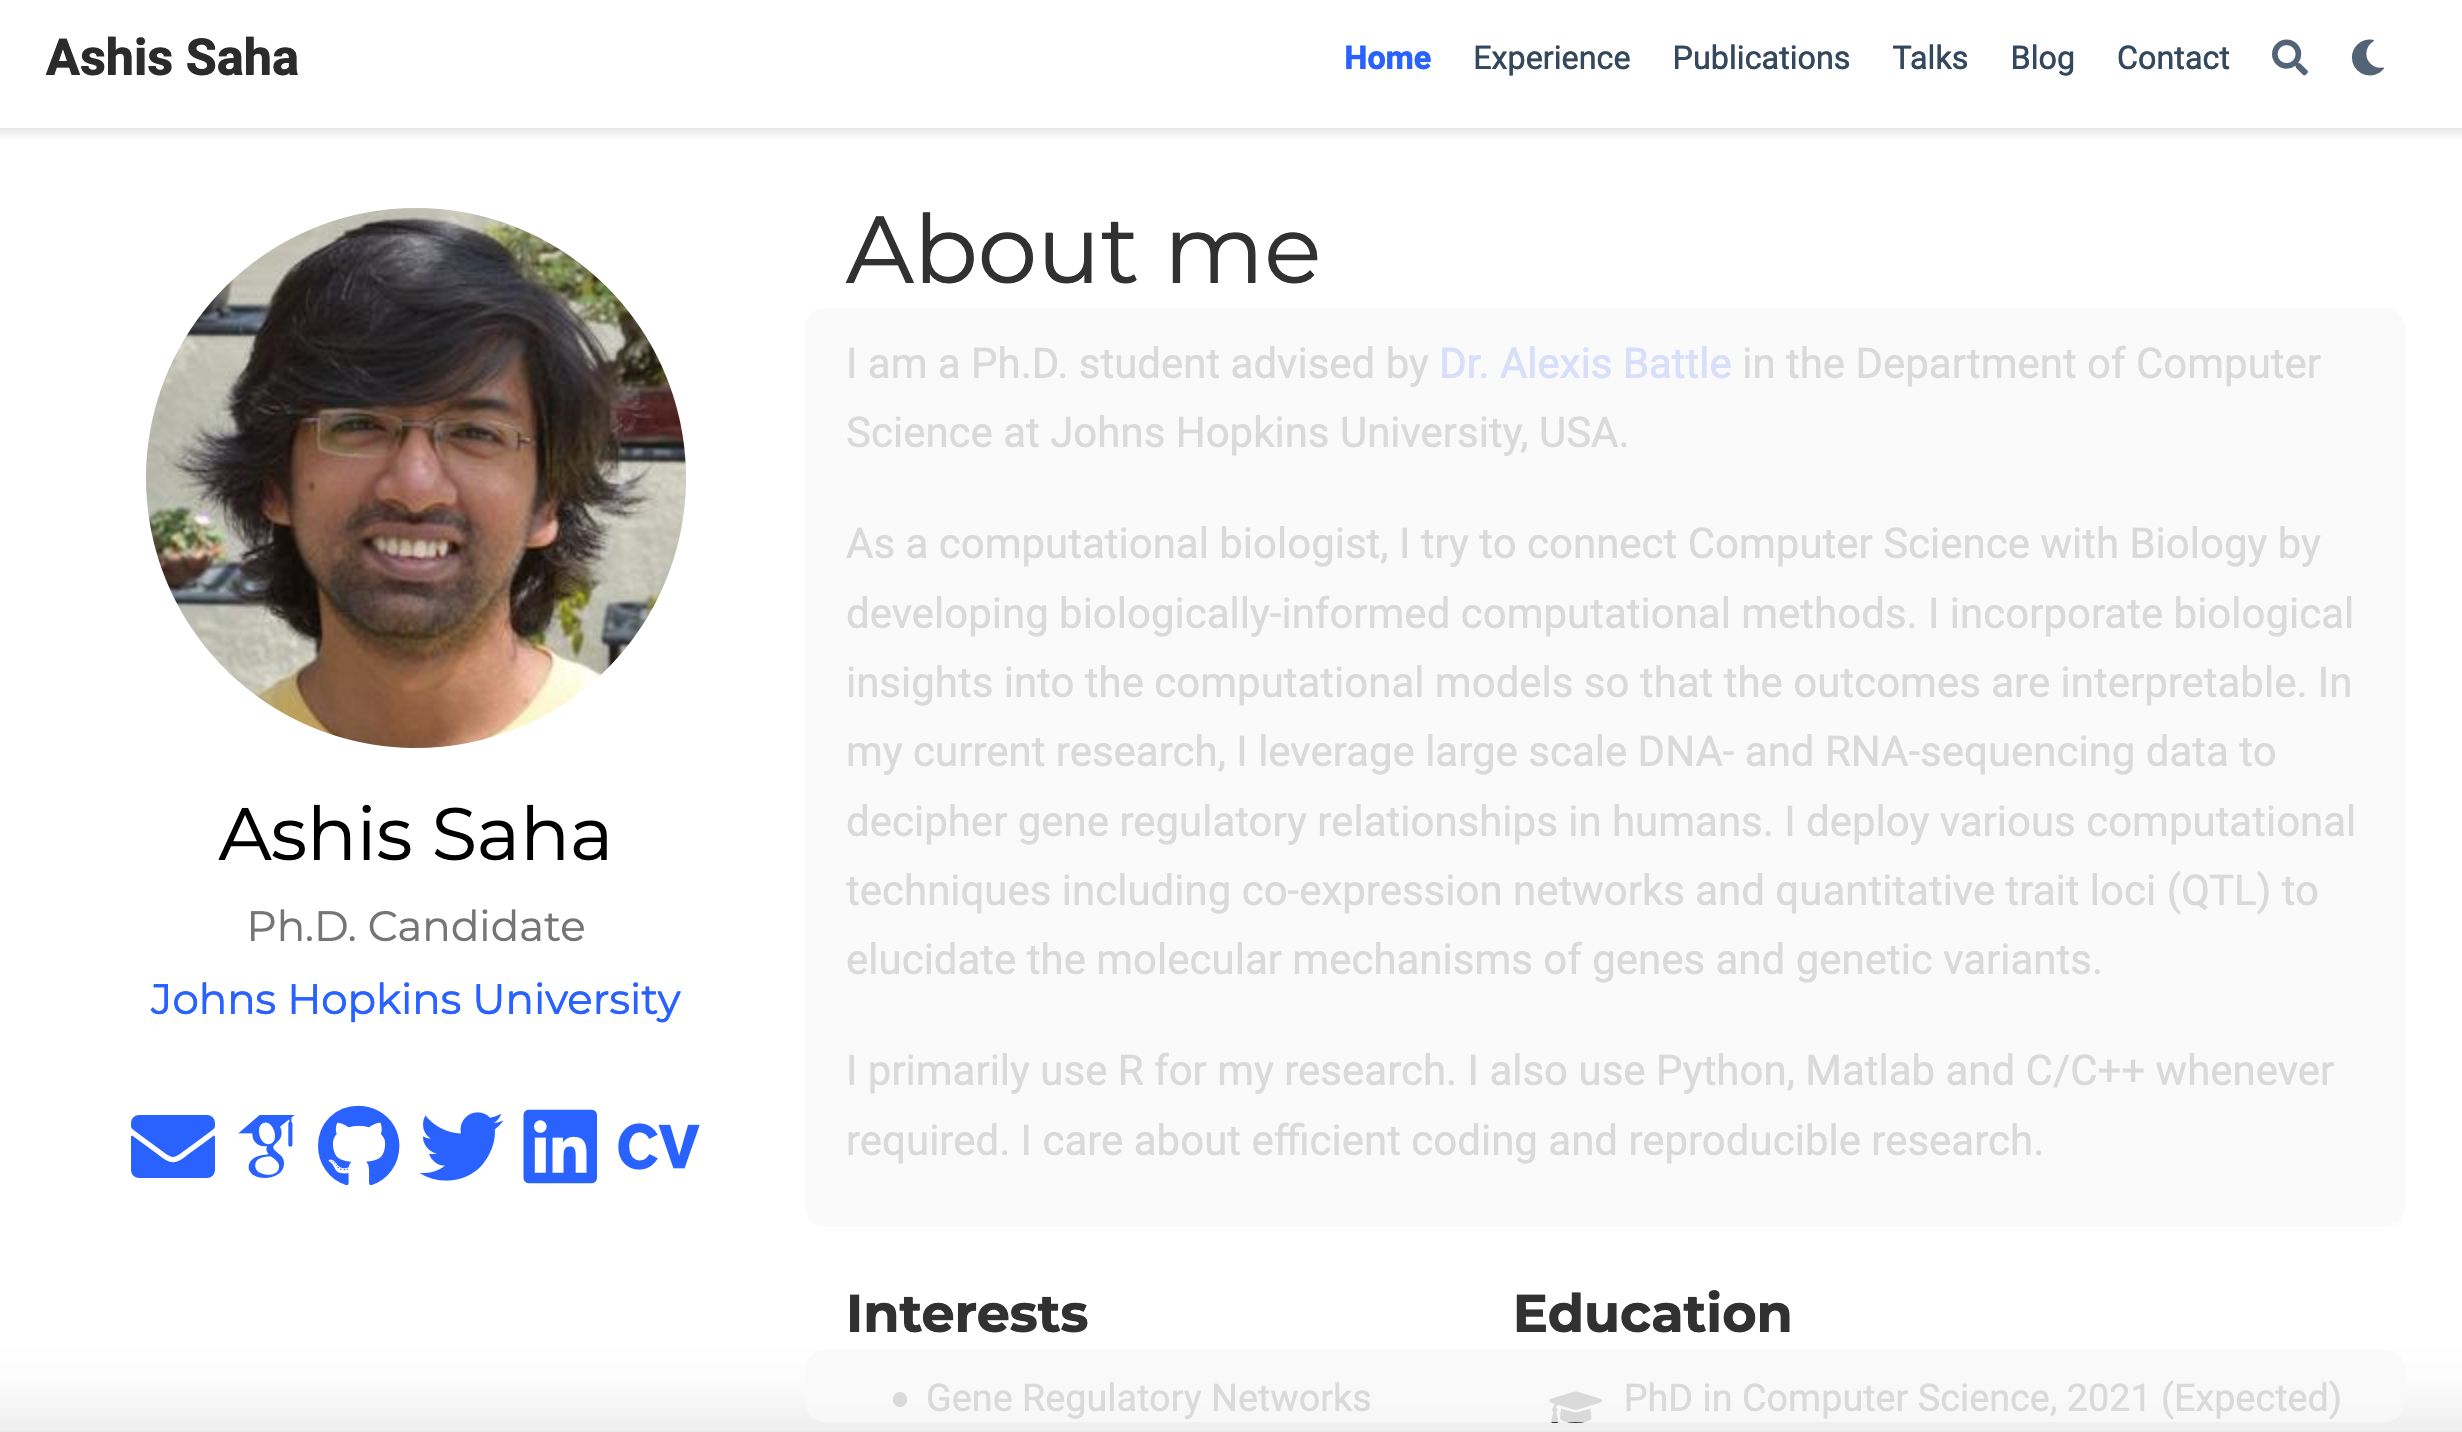The width and height of the screenshot is (2462, 1432).
Task: Click the Ashis Saha site title
Action: tap(172, 58)
